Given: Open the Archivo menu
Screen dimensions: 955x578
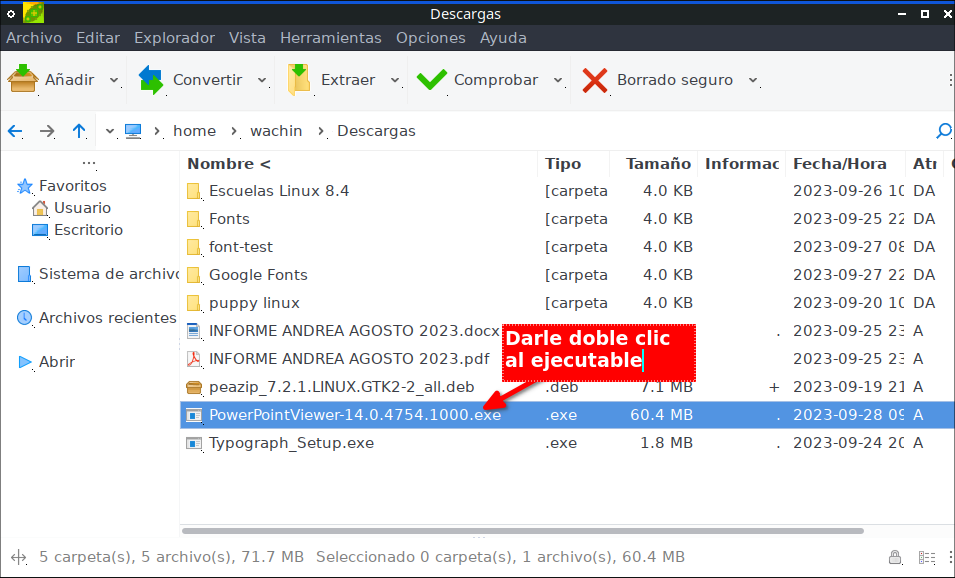Looking at the screenshot, I should 34,38.
